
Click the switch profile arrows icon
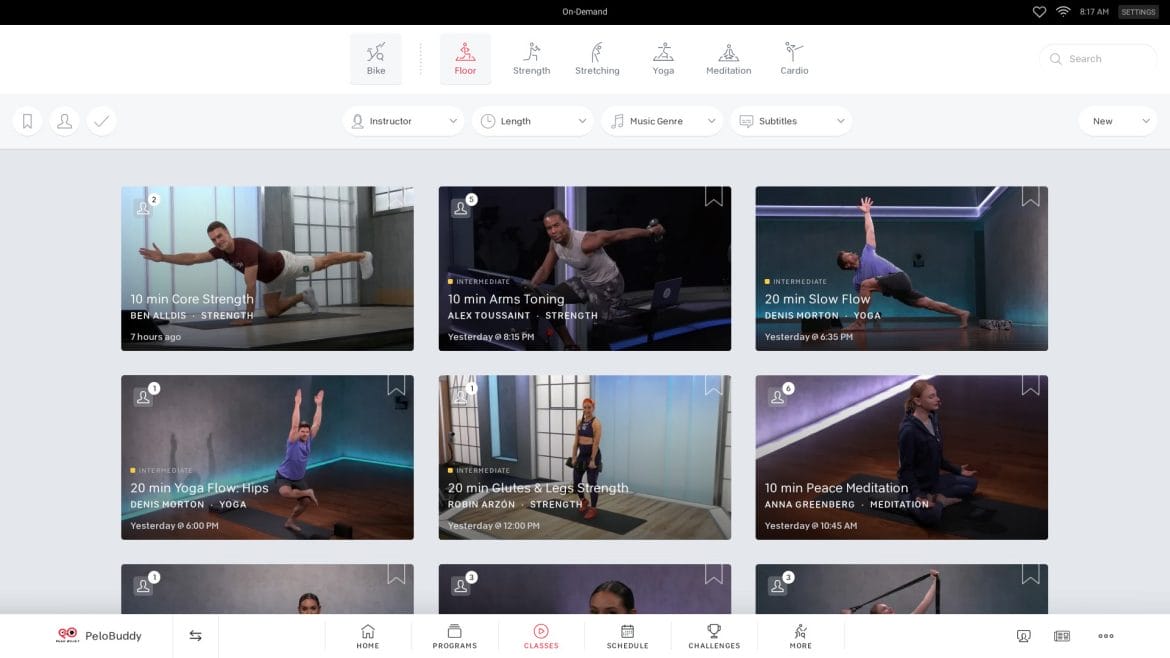pyautogui.click(x=195, y=636)
